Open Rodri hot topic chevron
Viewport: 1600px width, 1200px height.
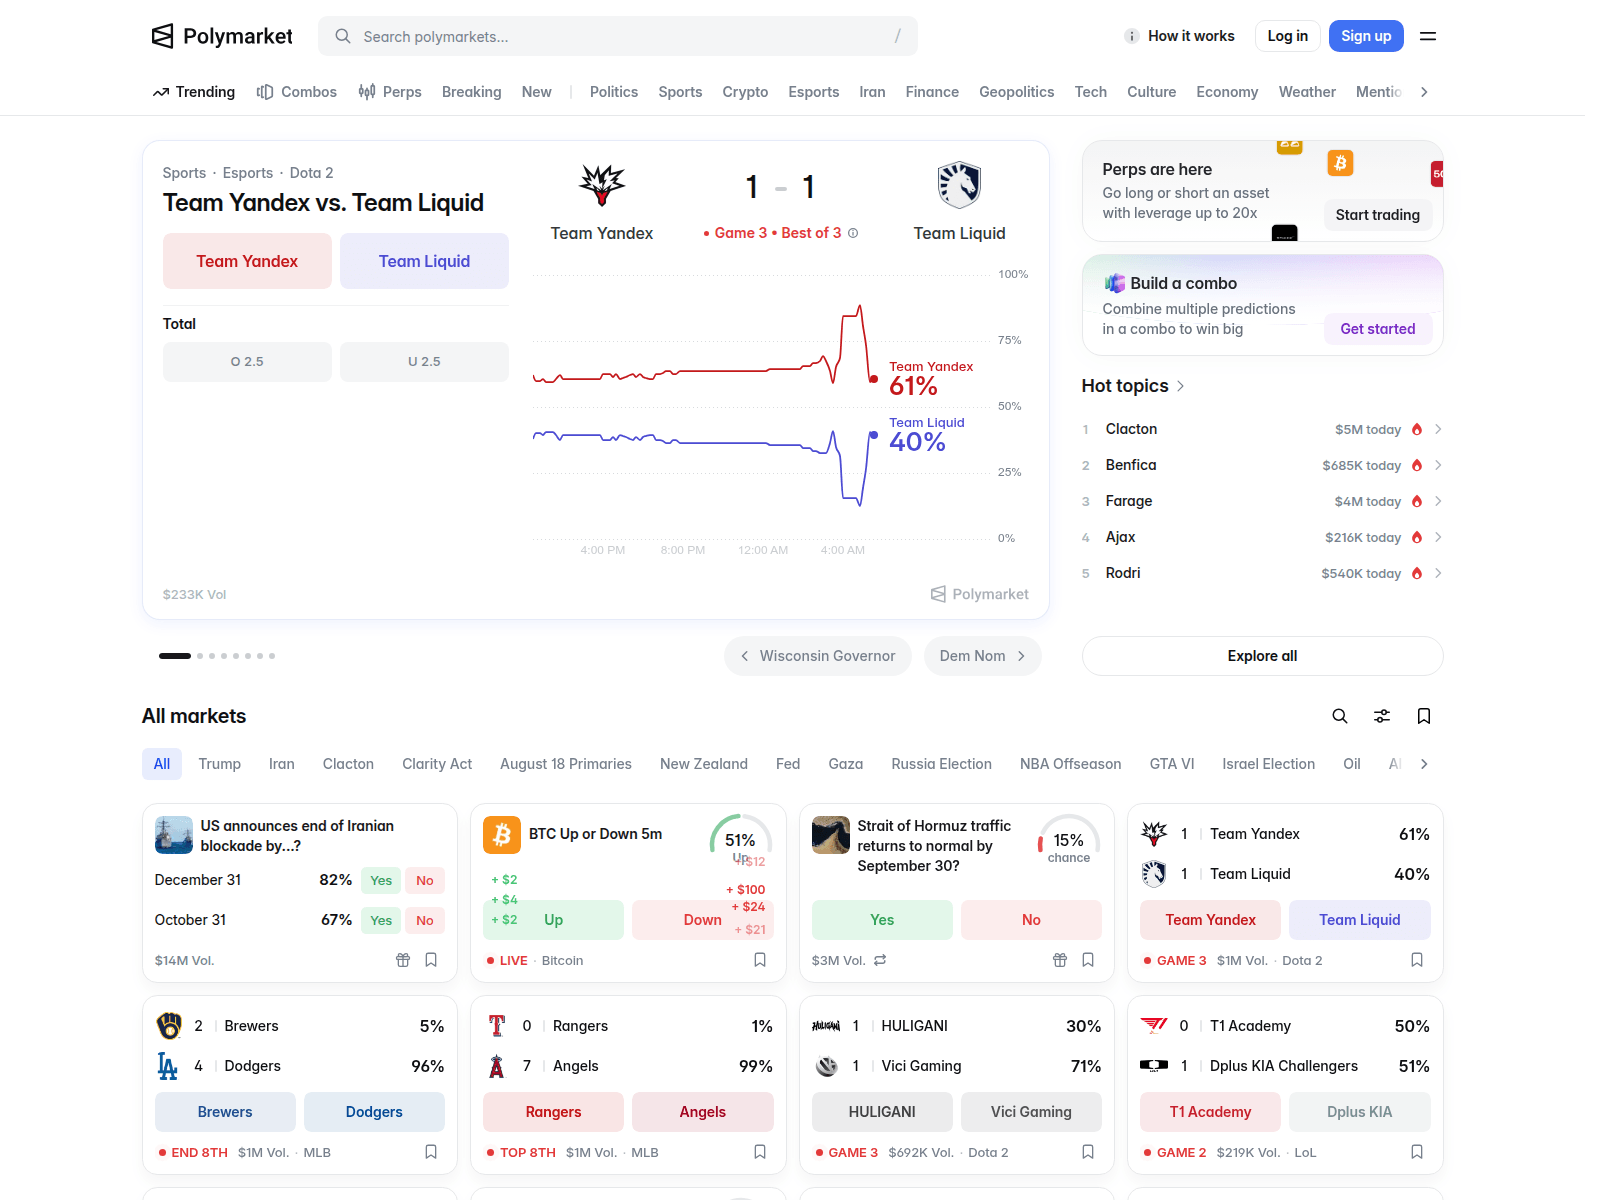click(x=1438, y=573)
